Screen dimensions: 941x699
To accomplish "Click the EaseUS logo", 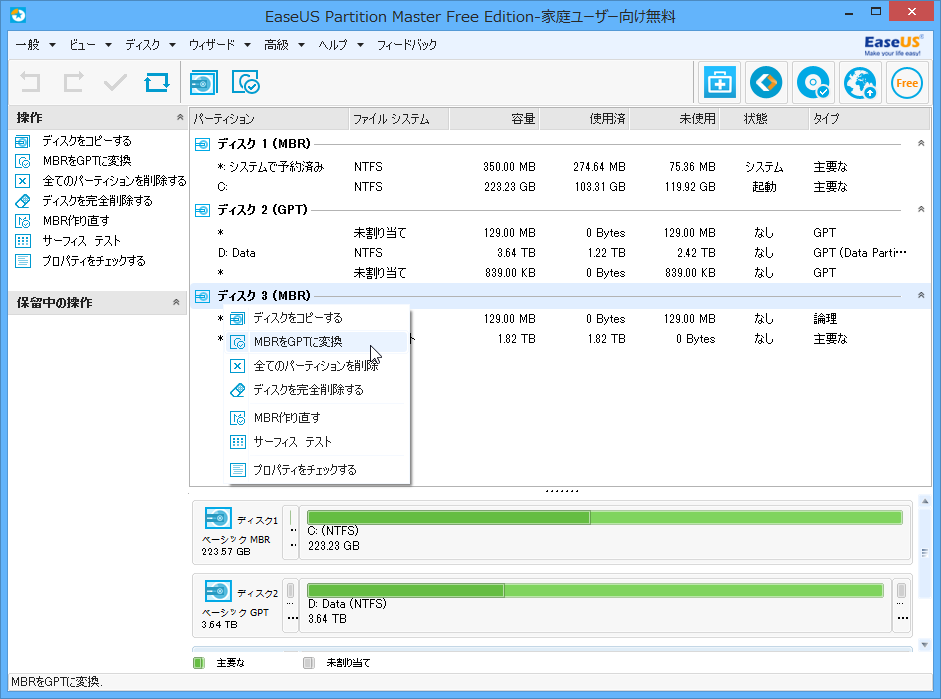I will click(892, 45).
